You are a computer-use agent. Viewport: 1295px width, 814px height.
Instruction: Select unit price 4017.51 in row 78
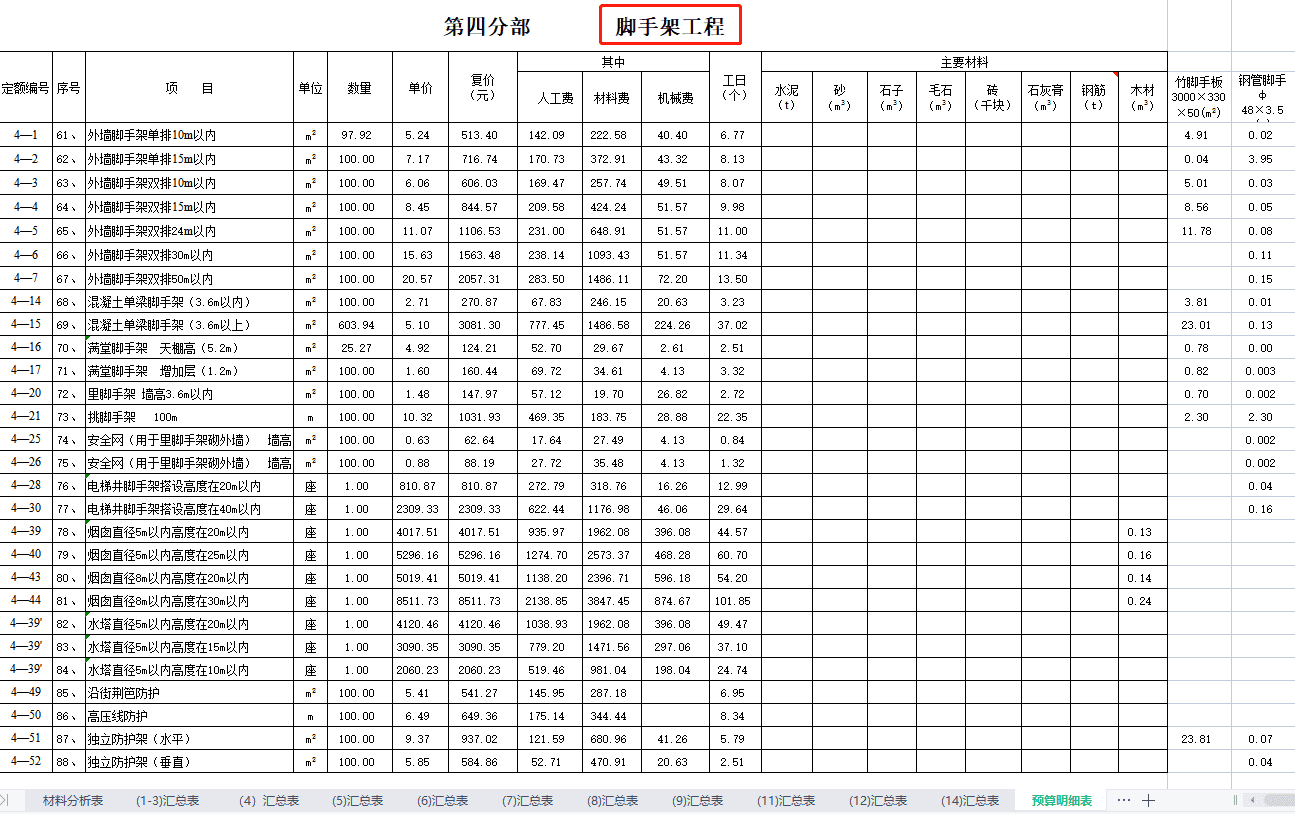(421, 532)
